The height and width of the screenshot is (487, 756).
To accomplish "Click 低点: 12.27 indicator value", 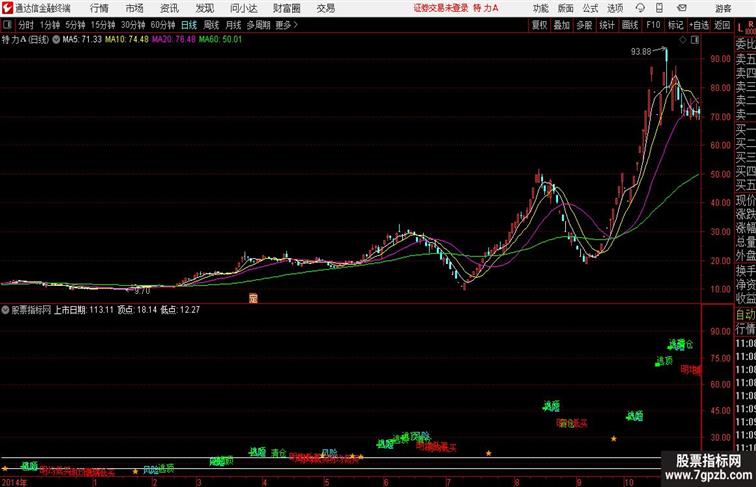I will tap(180, 310).
